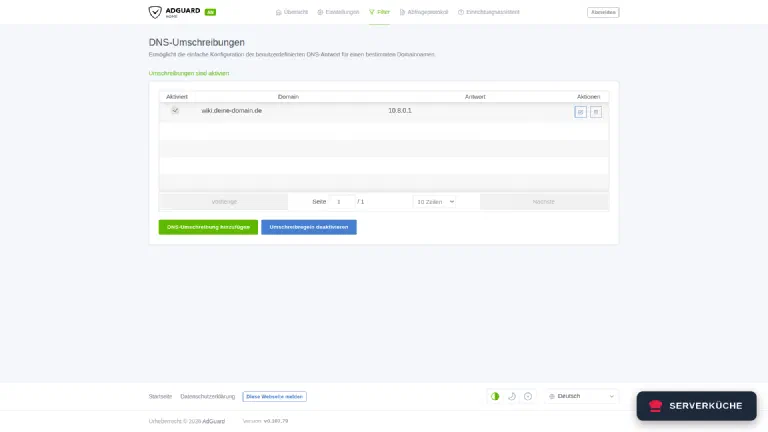This screenshot has width=768, height=432.
Task: Click the green 'on' status badge
Action: [x=211, y=12]
